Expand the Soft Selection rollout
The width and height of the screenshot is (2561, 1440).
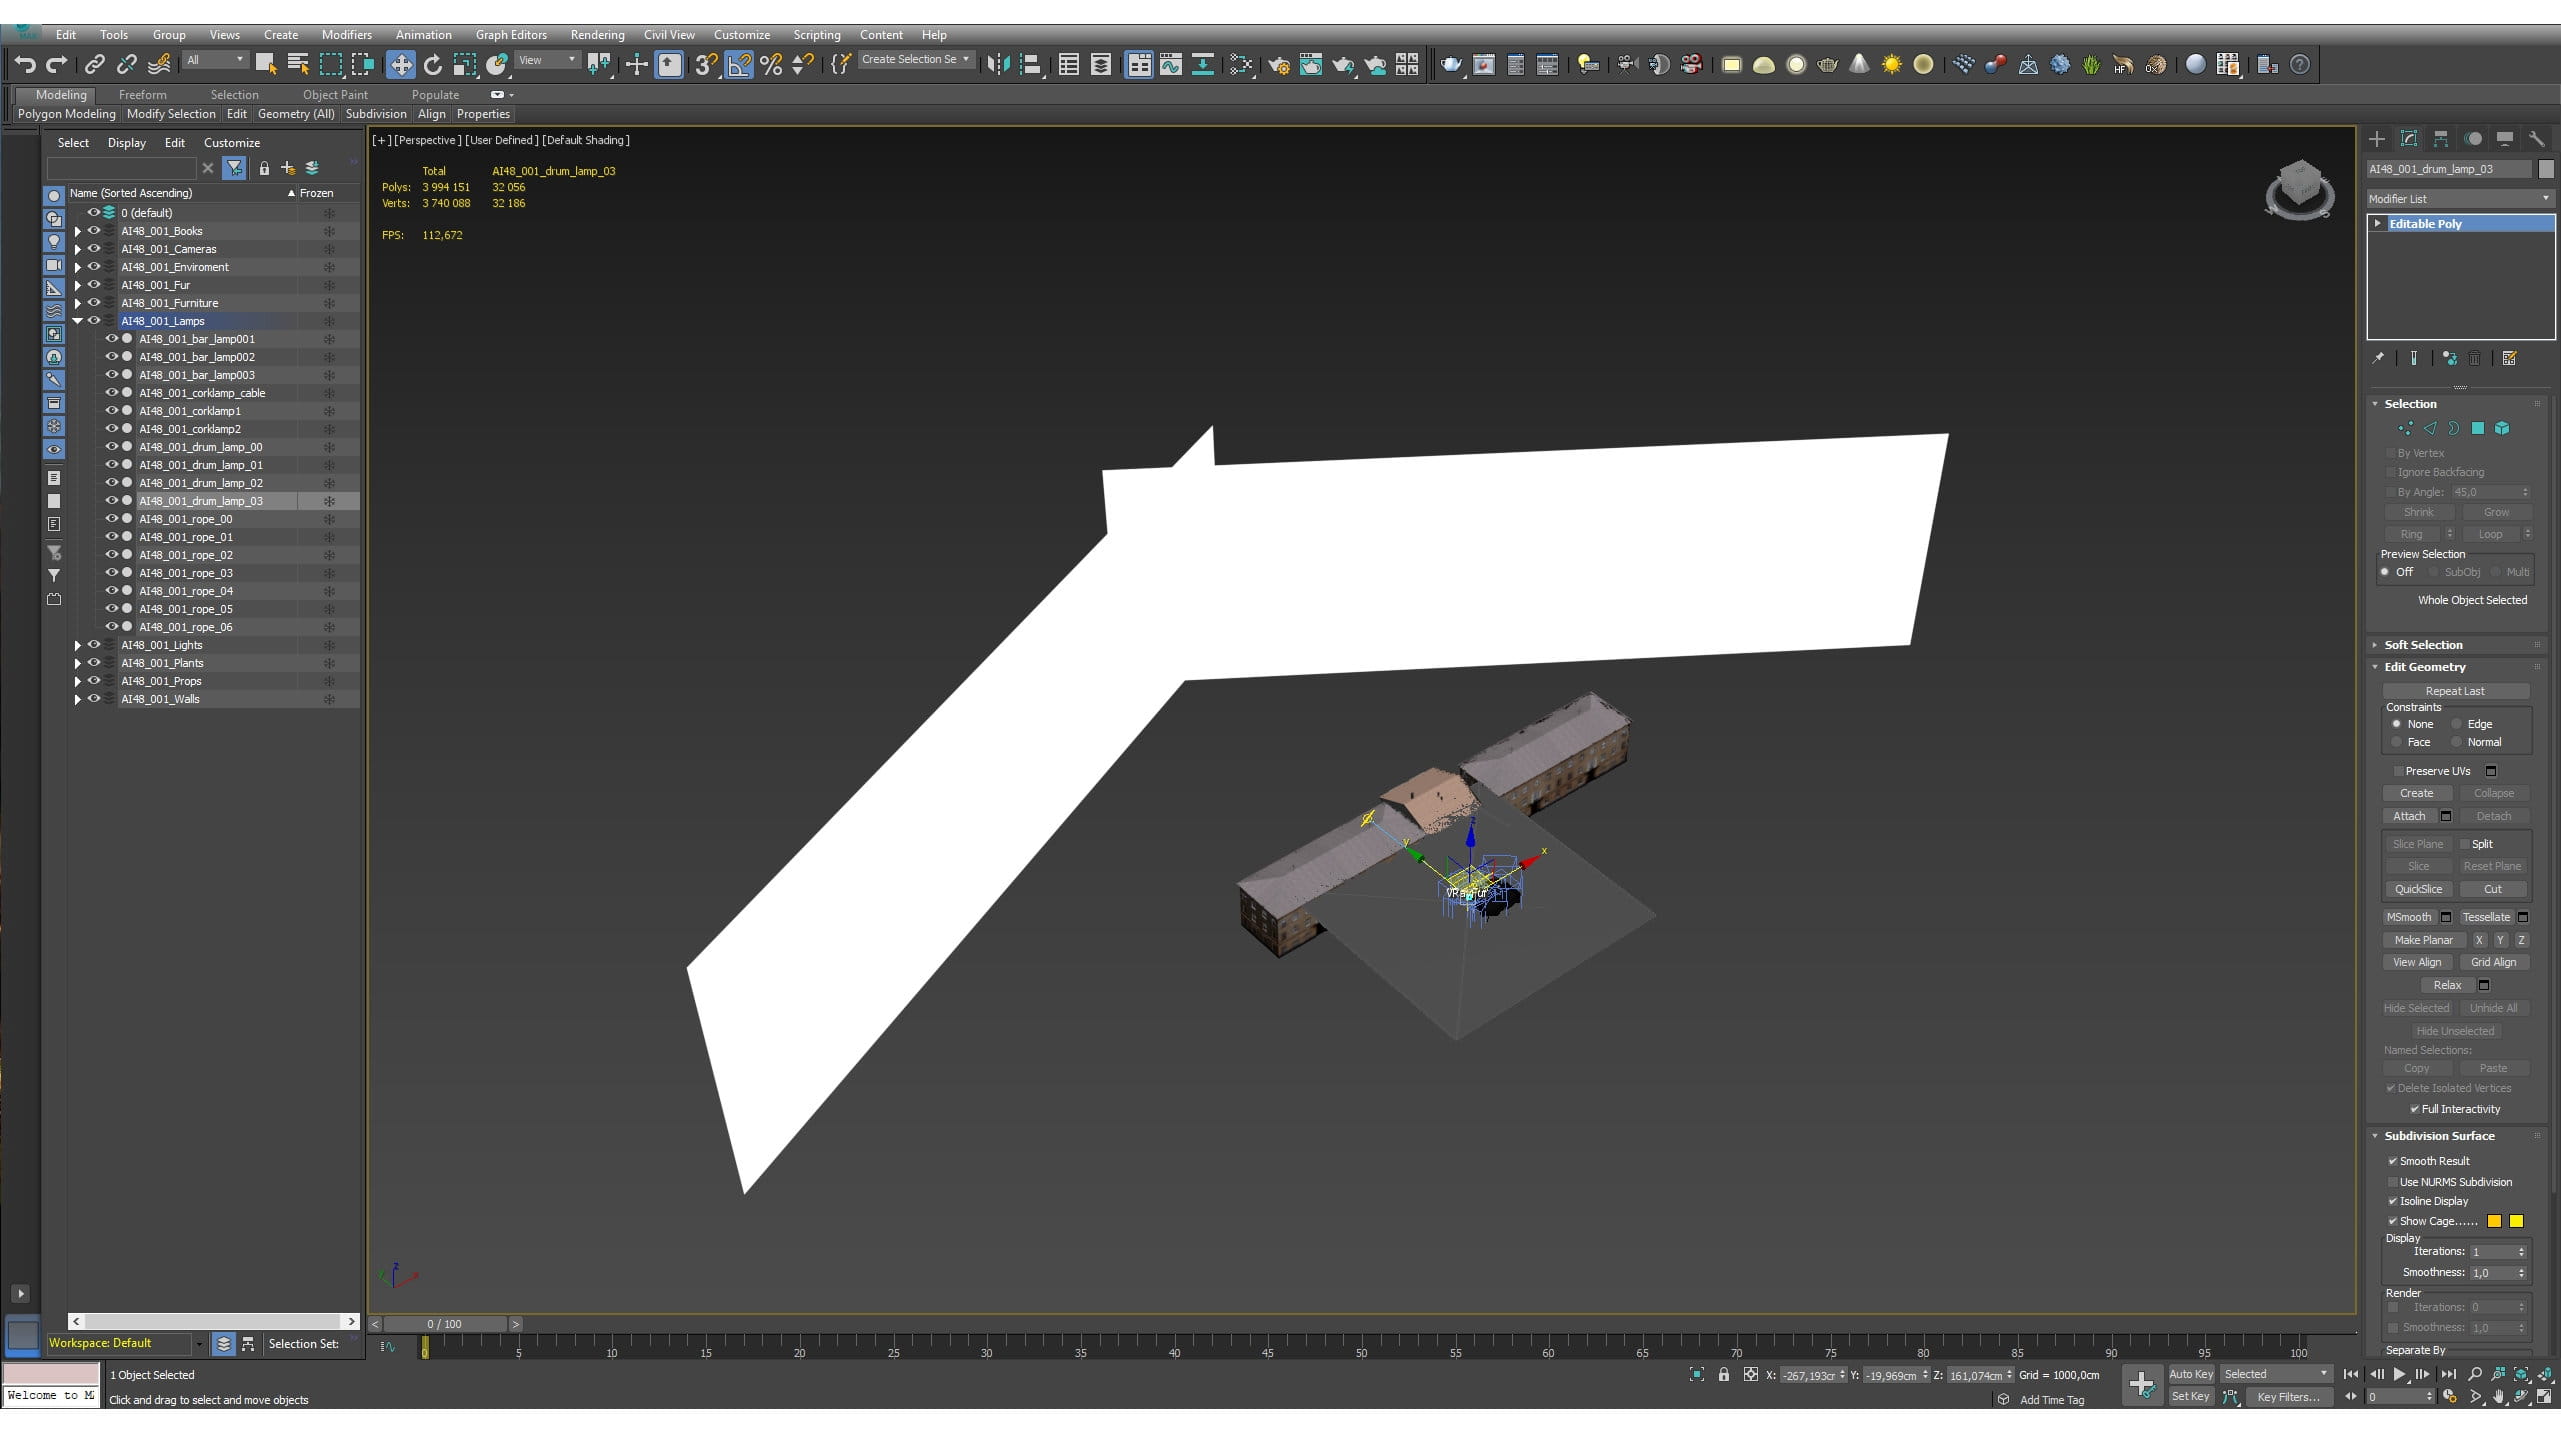[2423, 645]
